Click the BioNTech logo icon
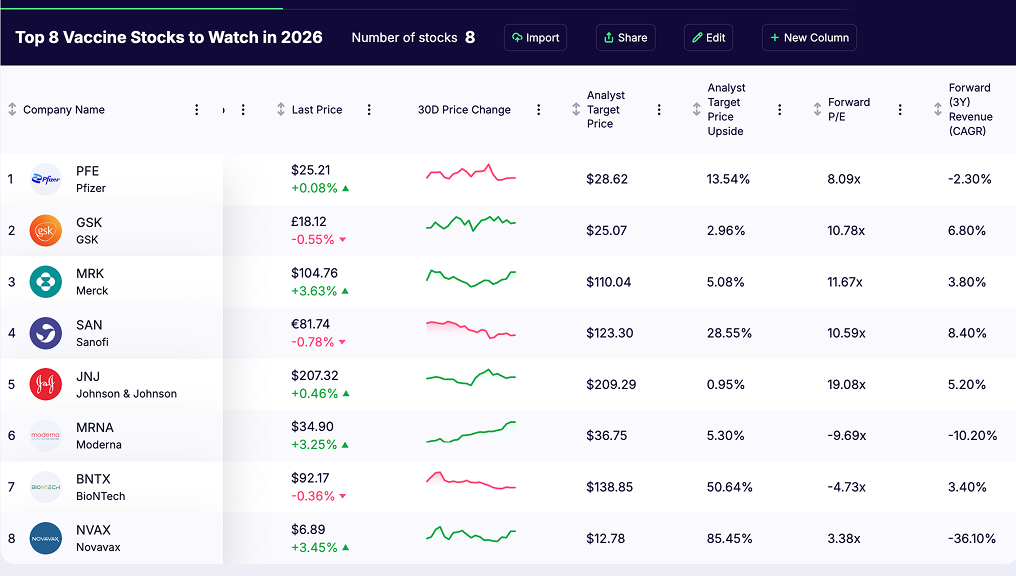The width and height of the screenshot is (1016, 576). coord(46,487)
